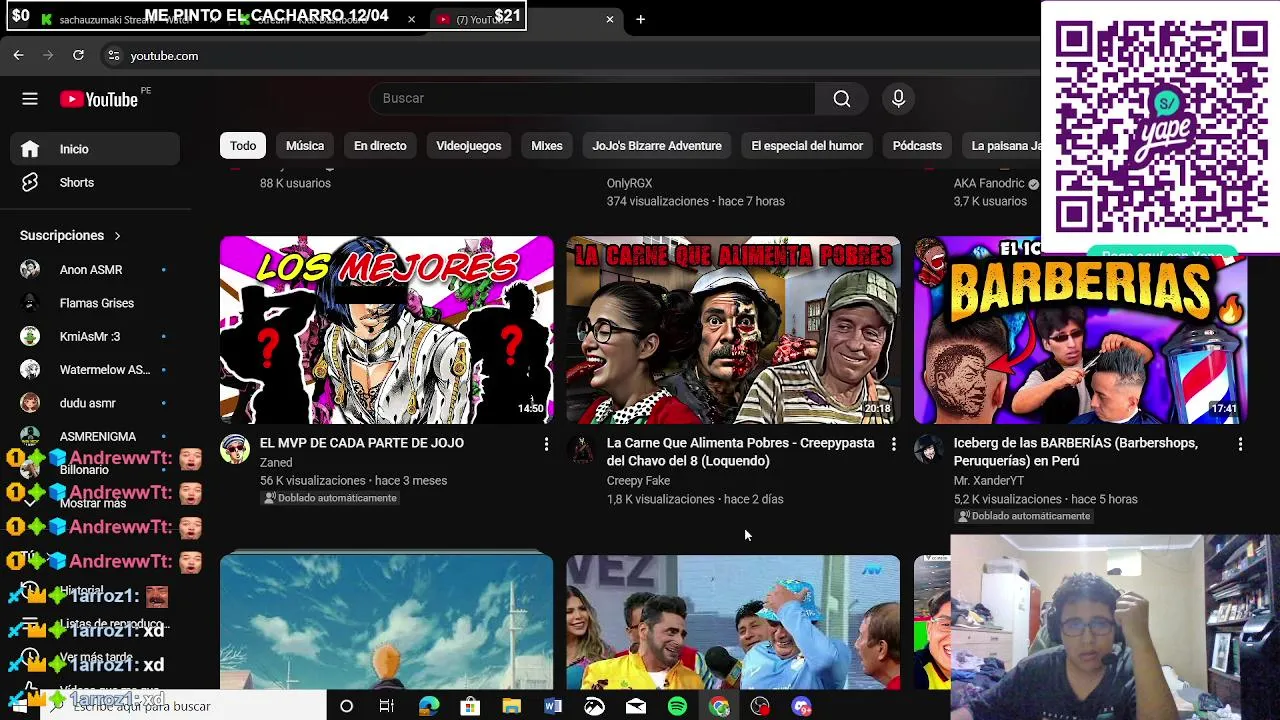This screenshot has height=720, width=1280.
Task: Launch Microsoft Edge from taskbar
Action: [x=428, y=706]
